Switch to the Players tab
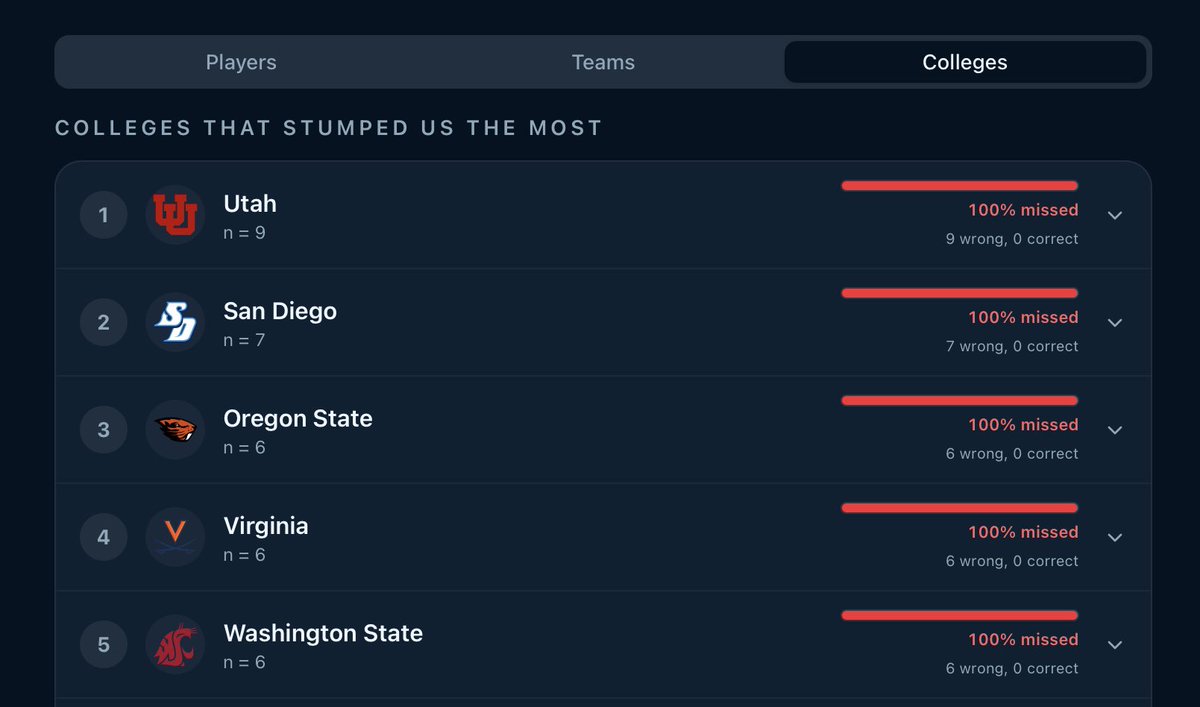Image resolution: width=1200 pixels, height=707 pixels. click(241, 62)
